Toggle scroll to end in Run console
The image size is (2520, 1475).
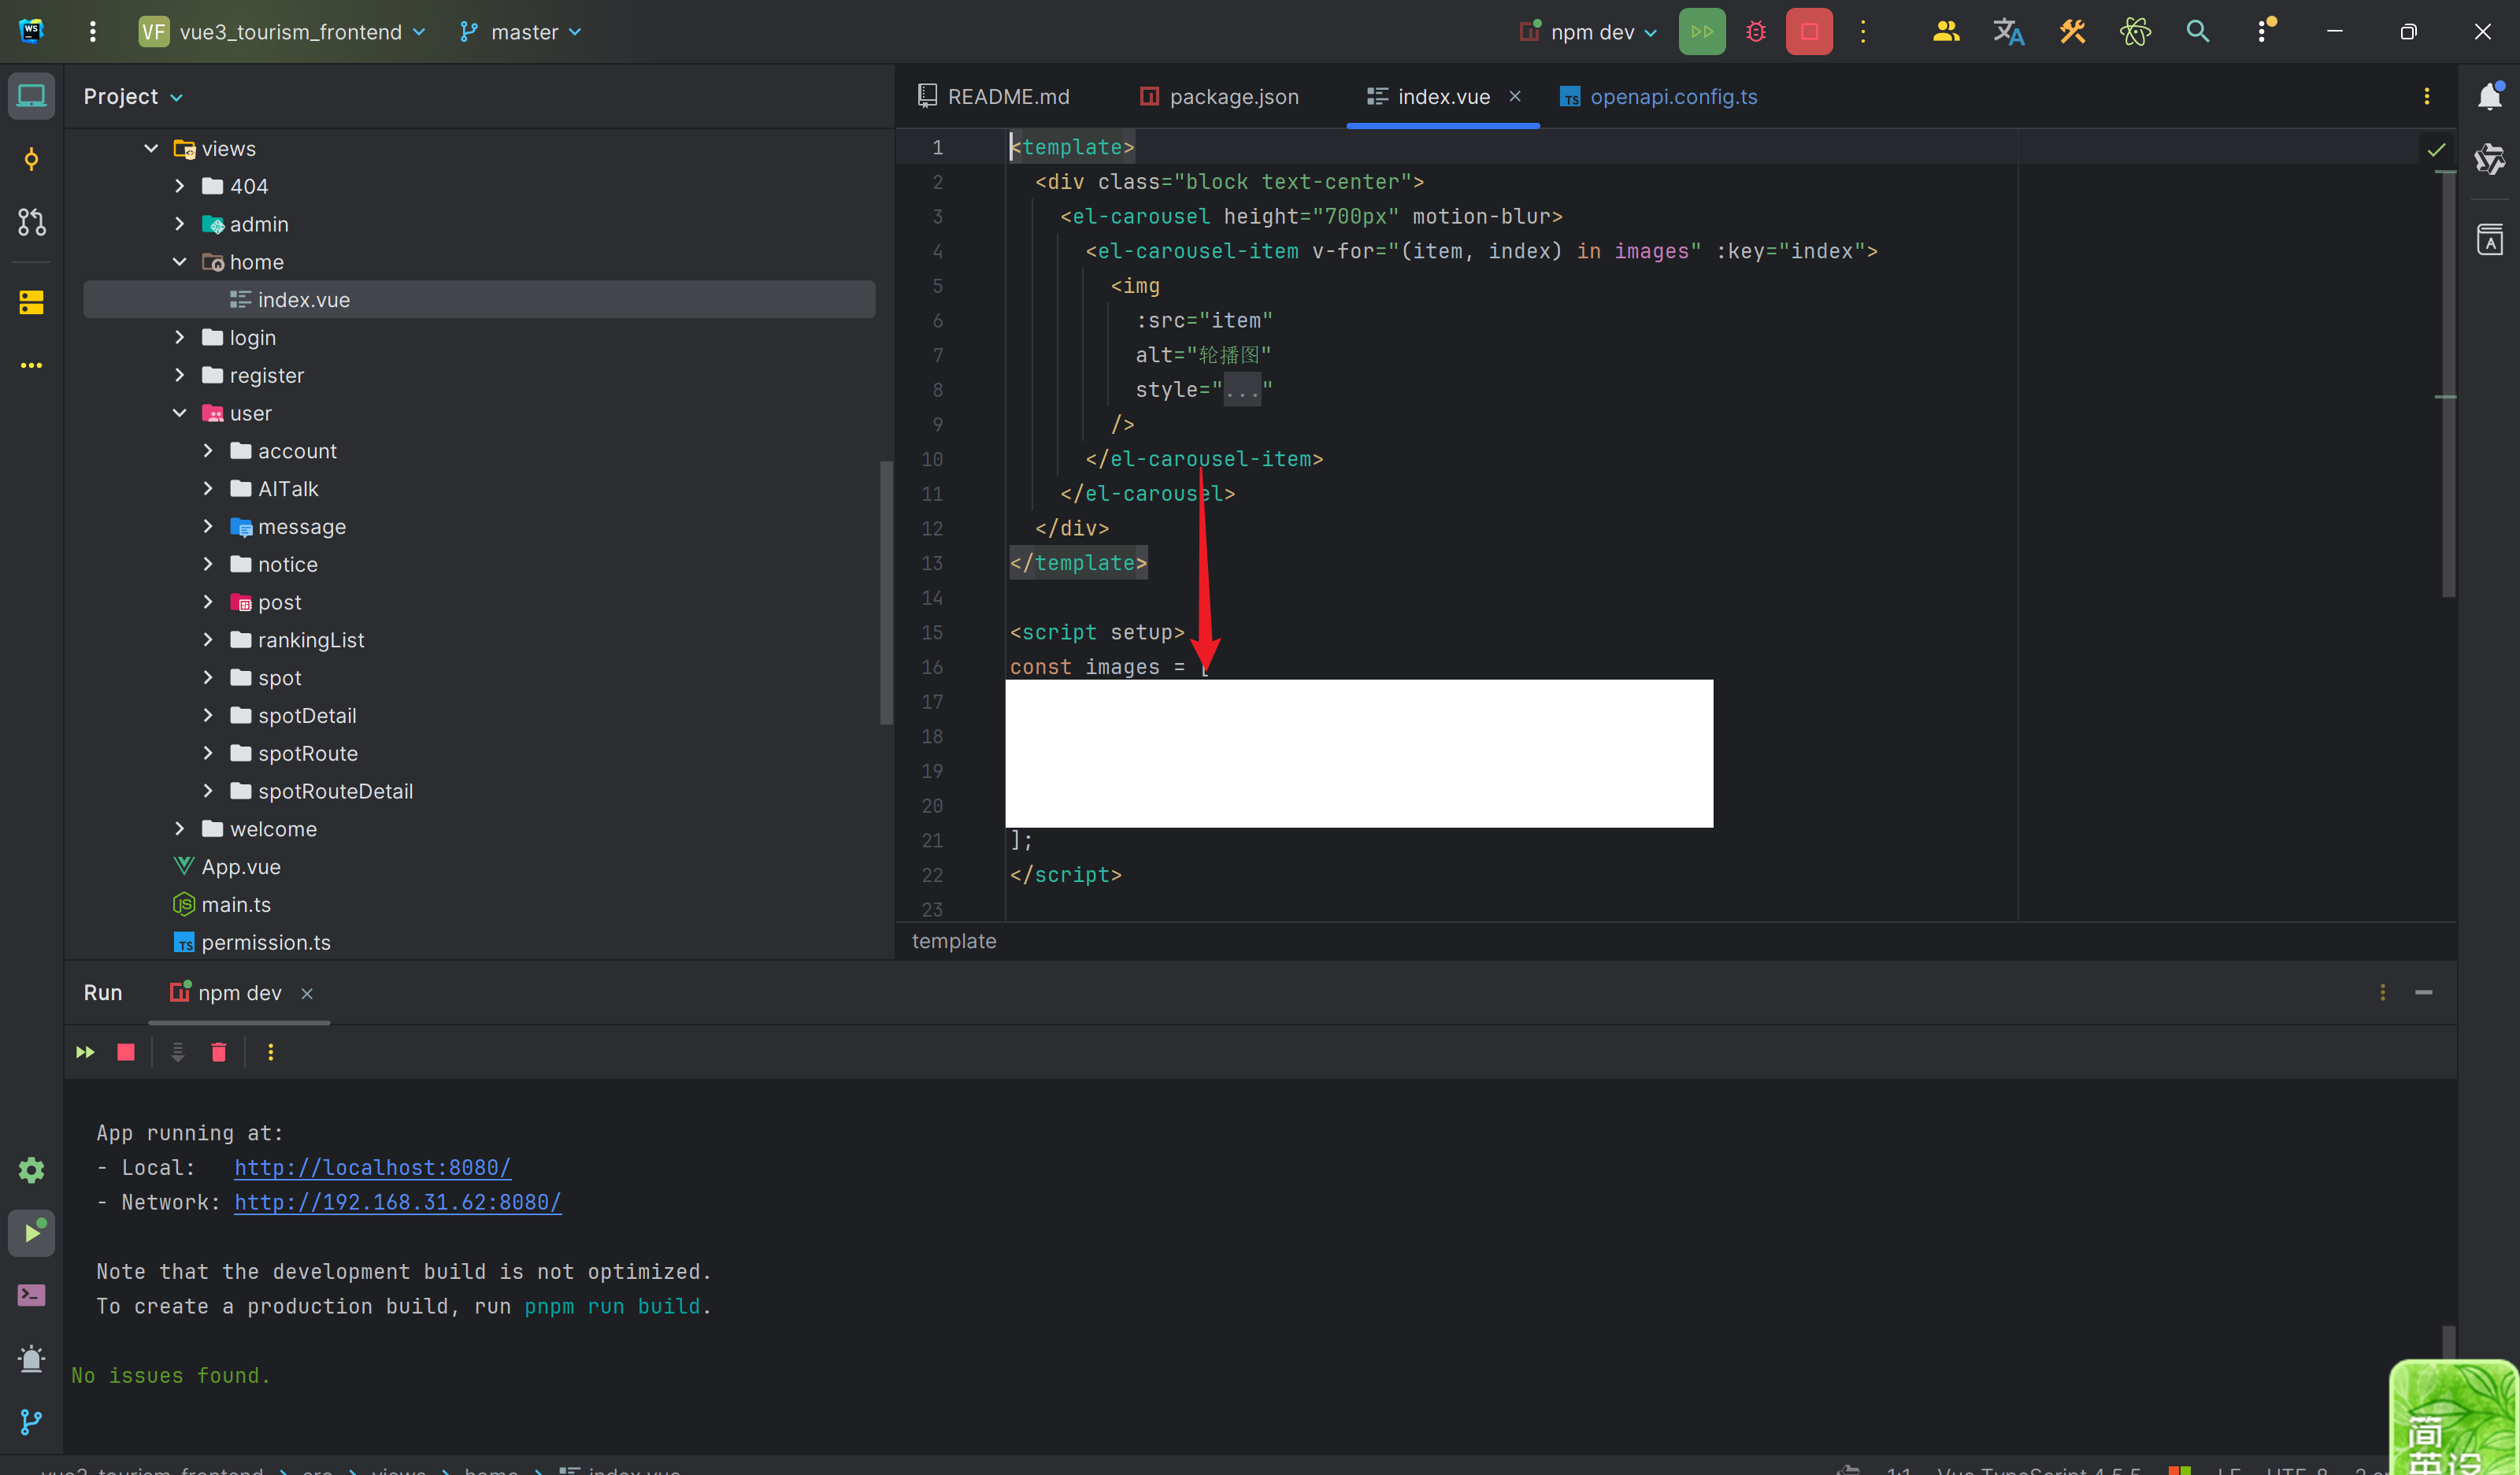tap(178, 1052)
